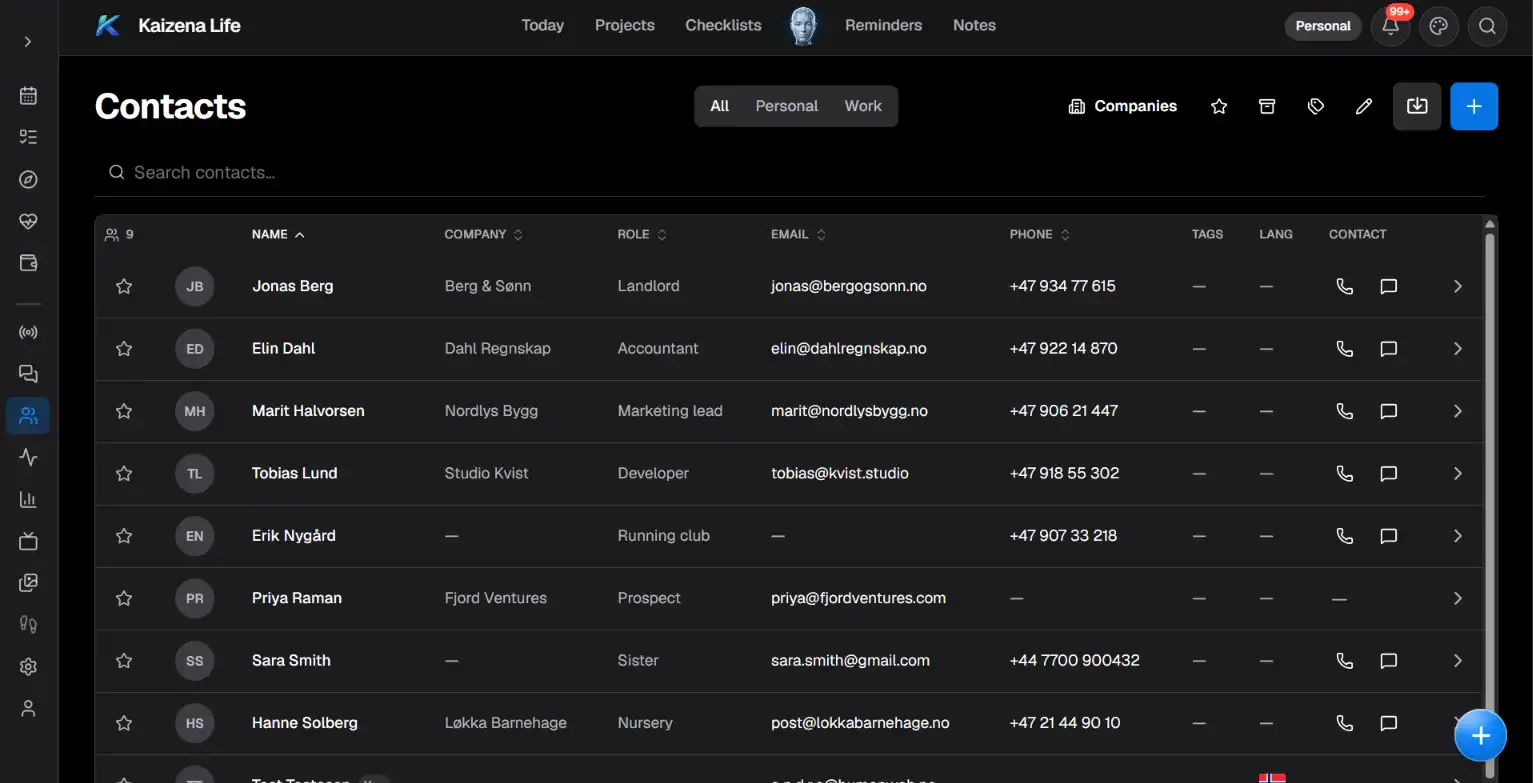Click the floating blue plus button
Viewport: 1533px width, 783px height.
tap(1481, 736)
